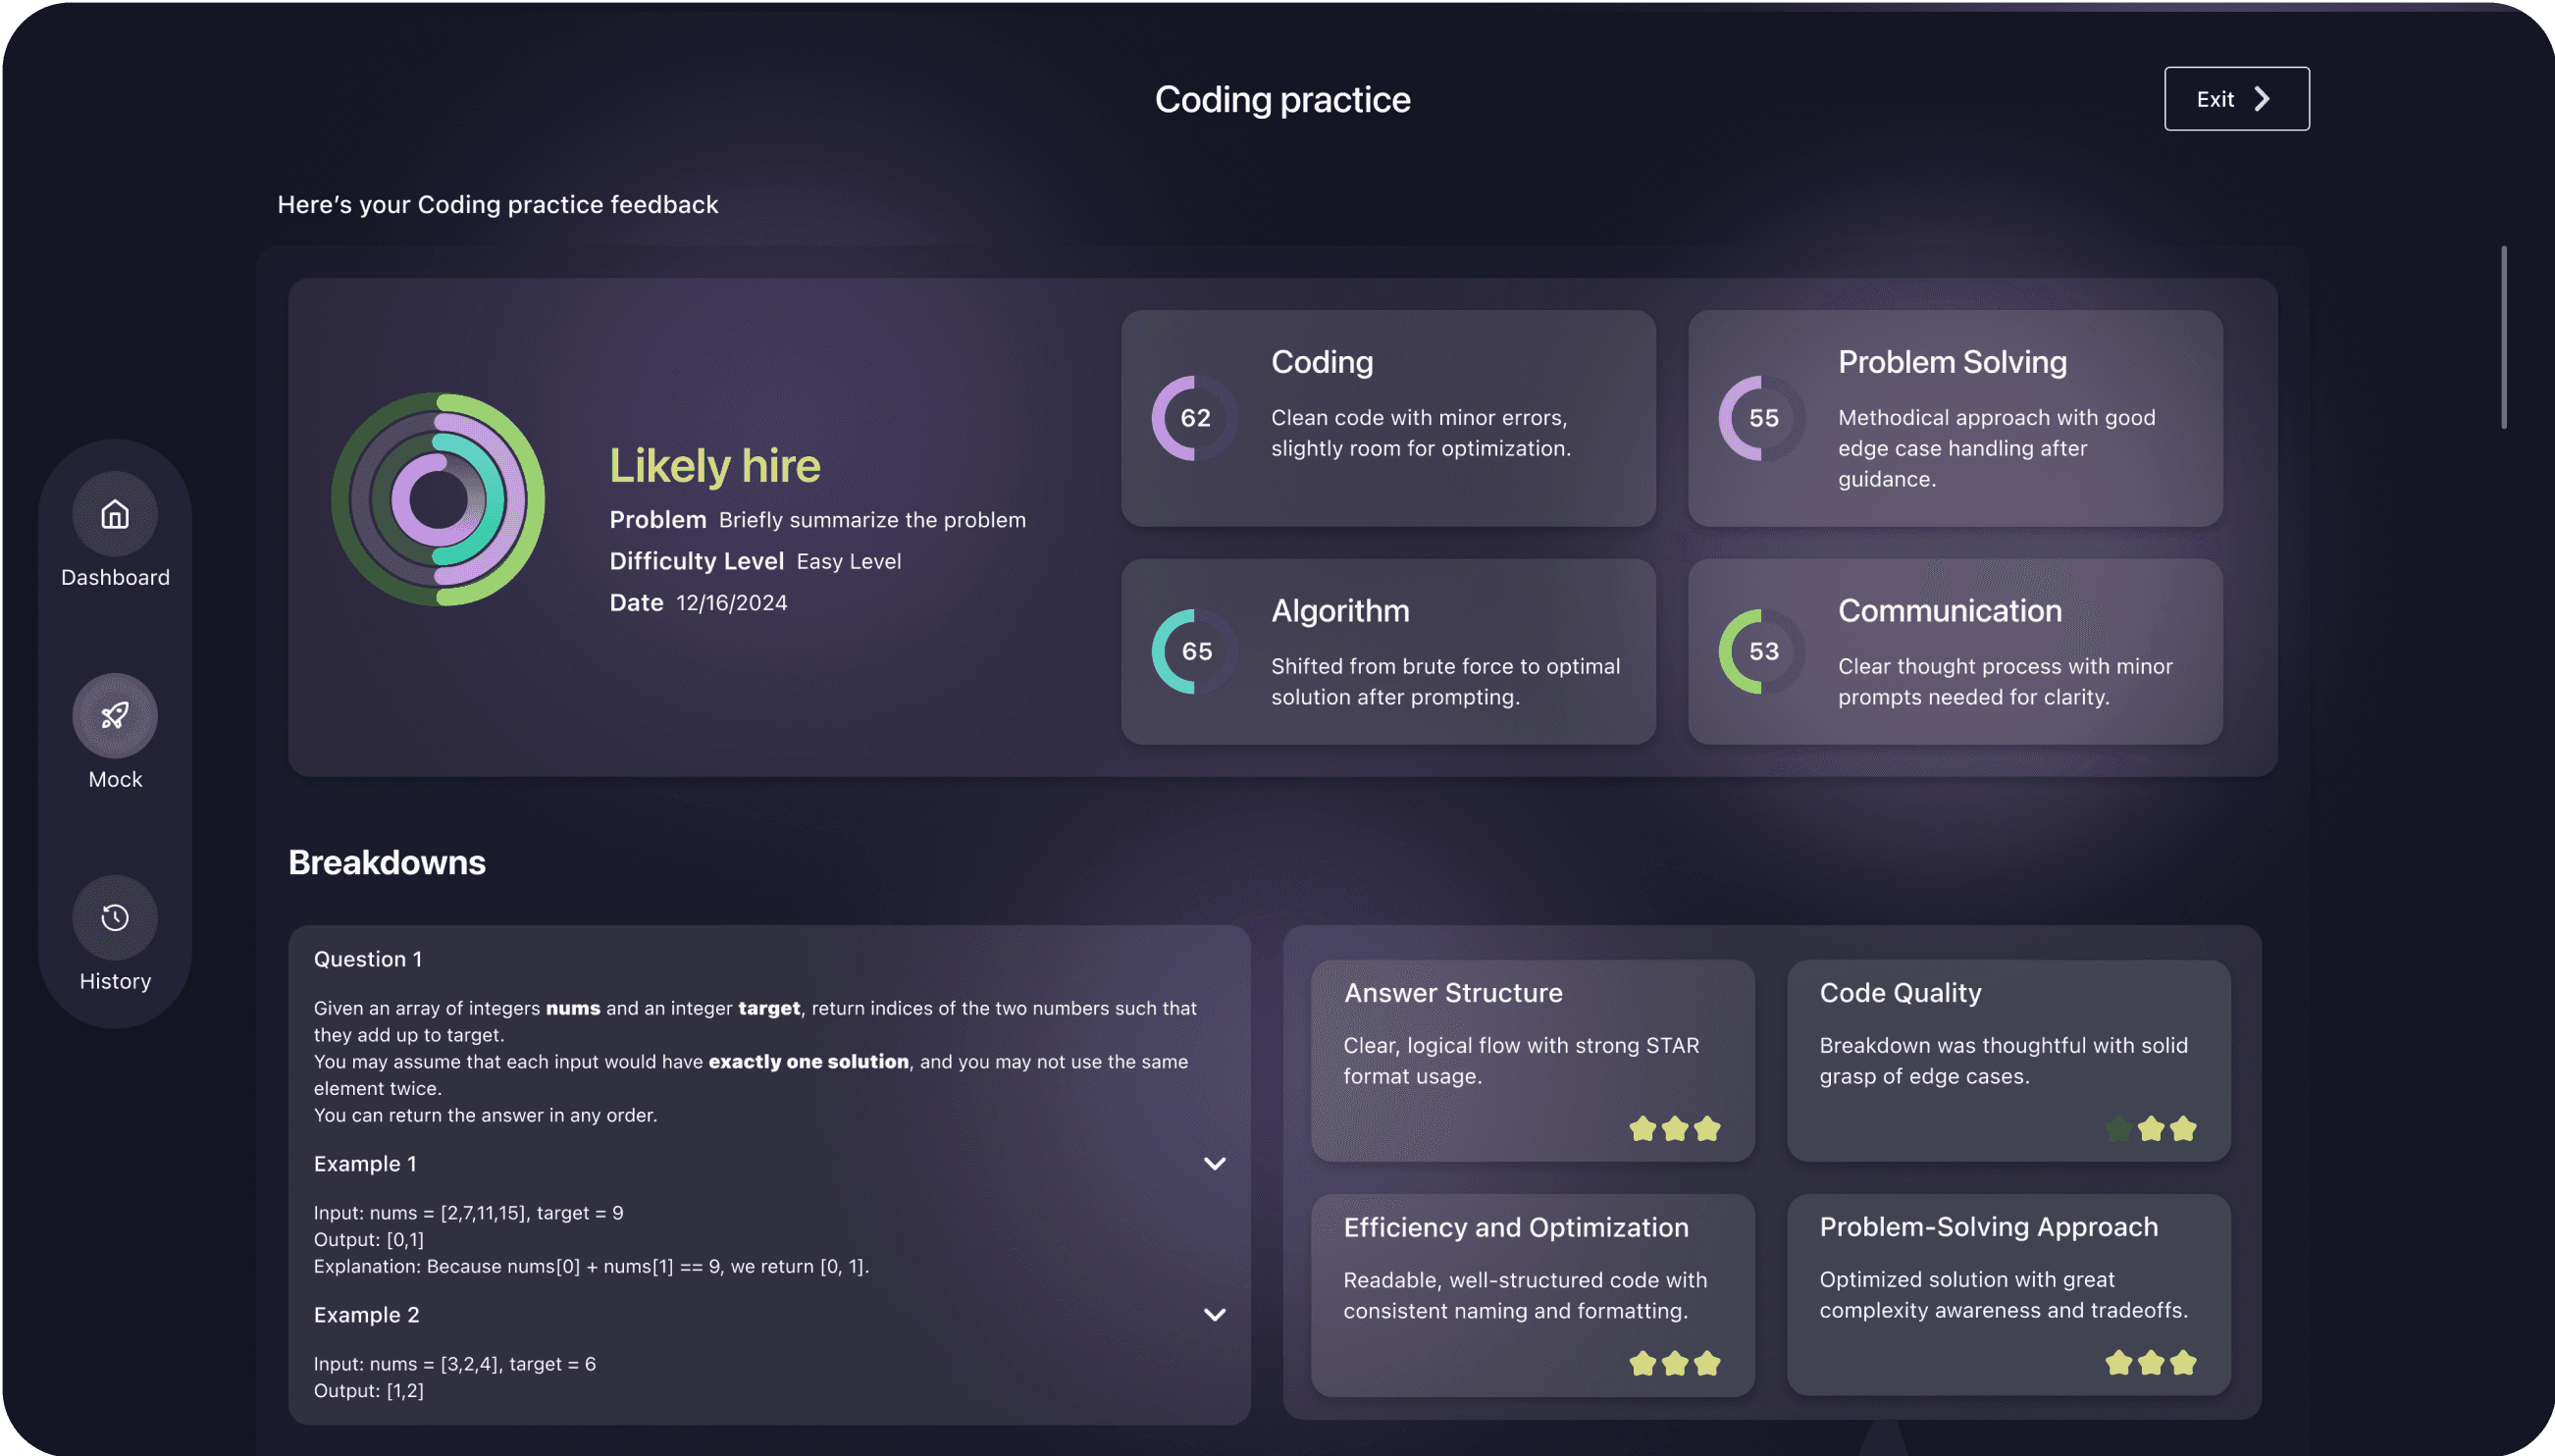Collapse the Example 1 chevron
Screen dimensions: 2555x1456
click(1214, 1164)
